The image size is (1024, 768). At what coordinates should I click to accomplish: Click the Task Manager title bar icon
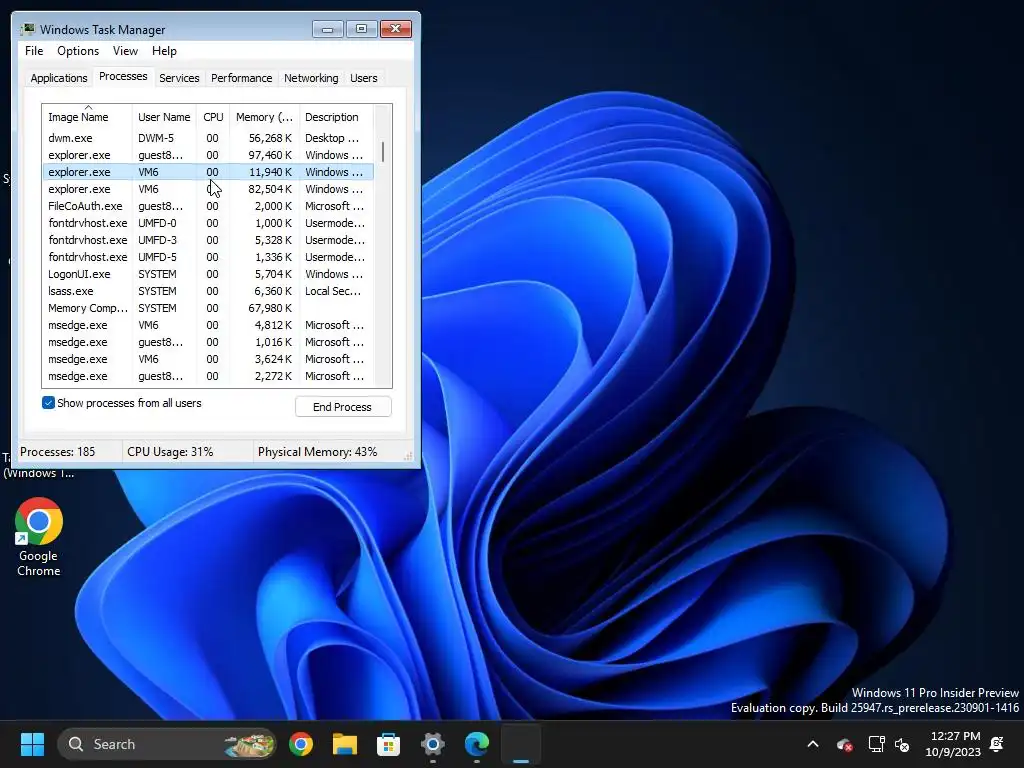point(27,29)
